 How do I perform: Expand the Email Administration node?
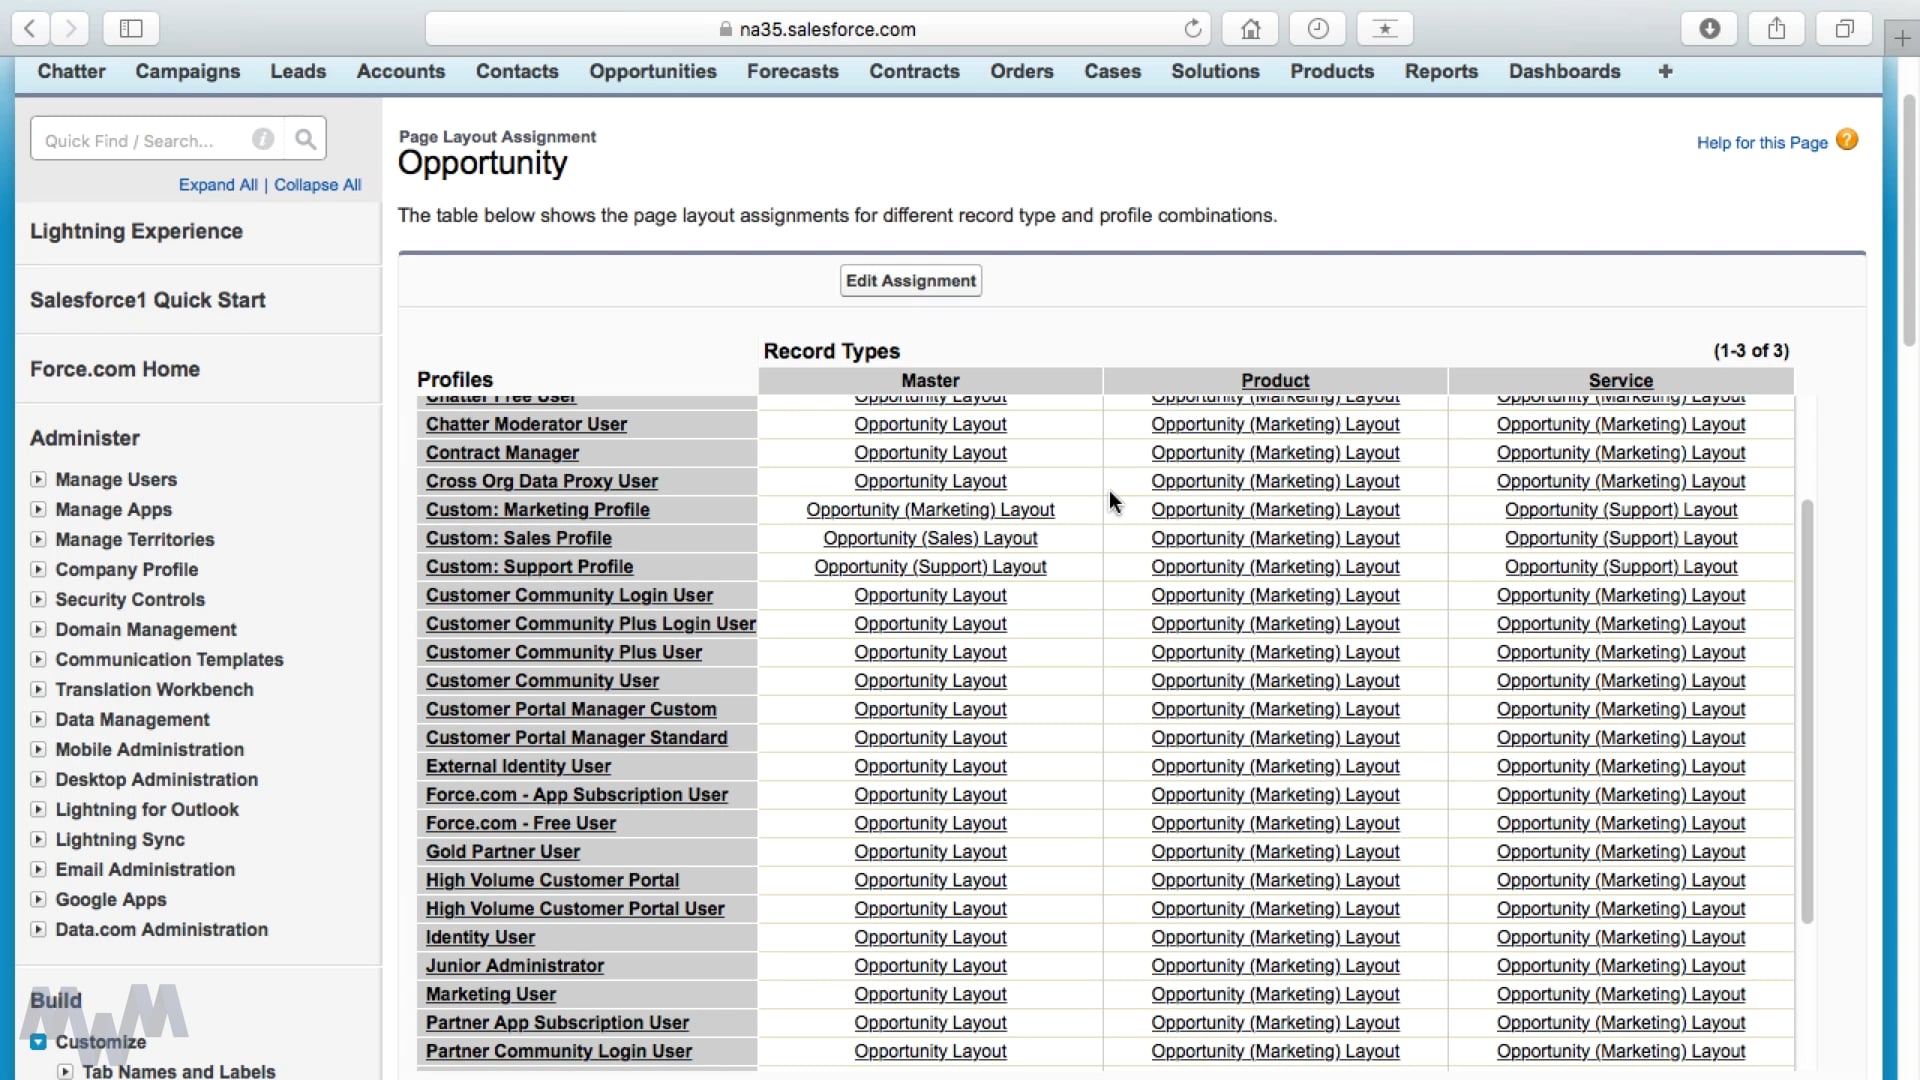pos(38,869)
